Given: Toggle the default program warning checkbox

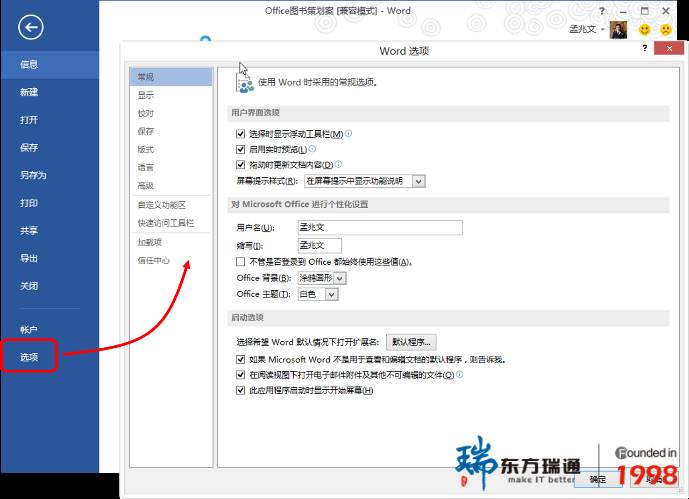Looking at the screenshot, I should point(240,359).
